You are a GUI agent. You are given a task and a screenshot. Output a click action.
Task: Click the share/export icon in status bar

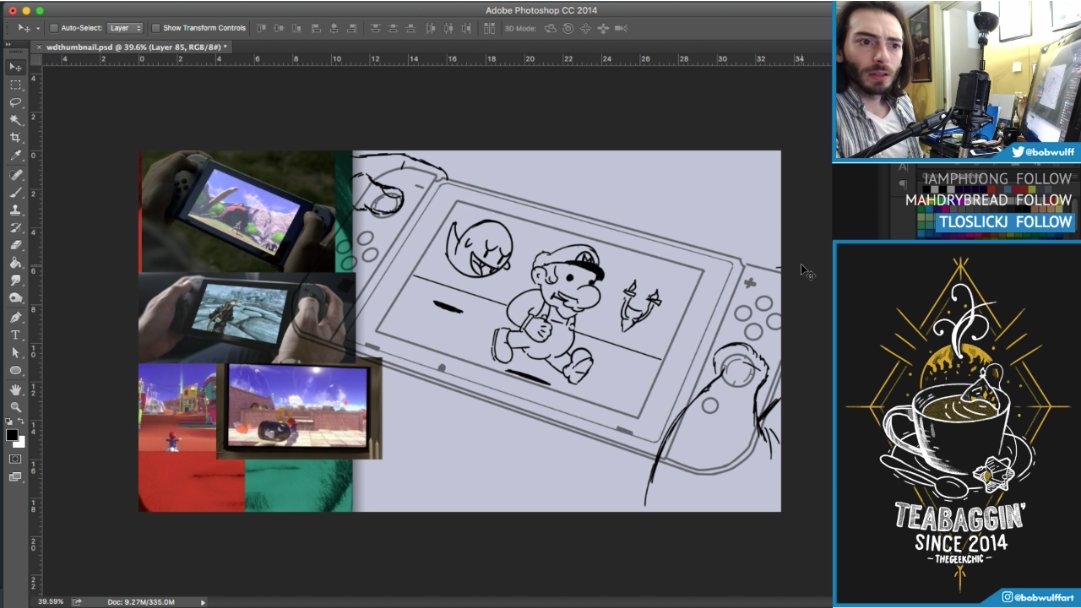[x=77, y=602]
